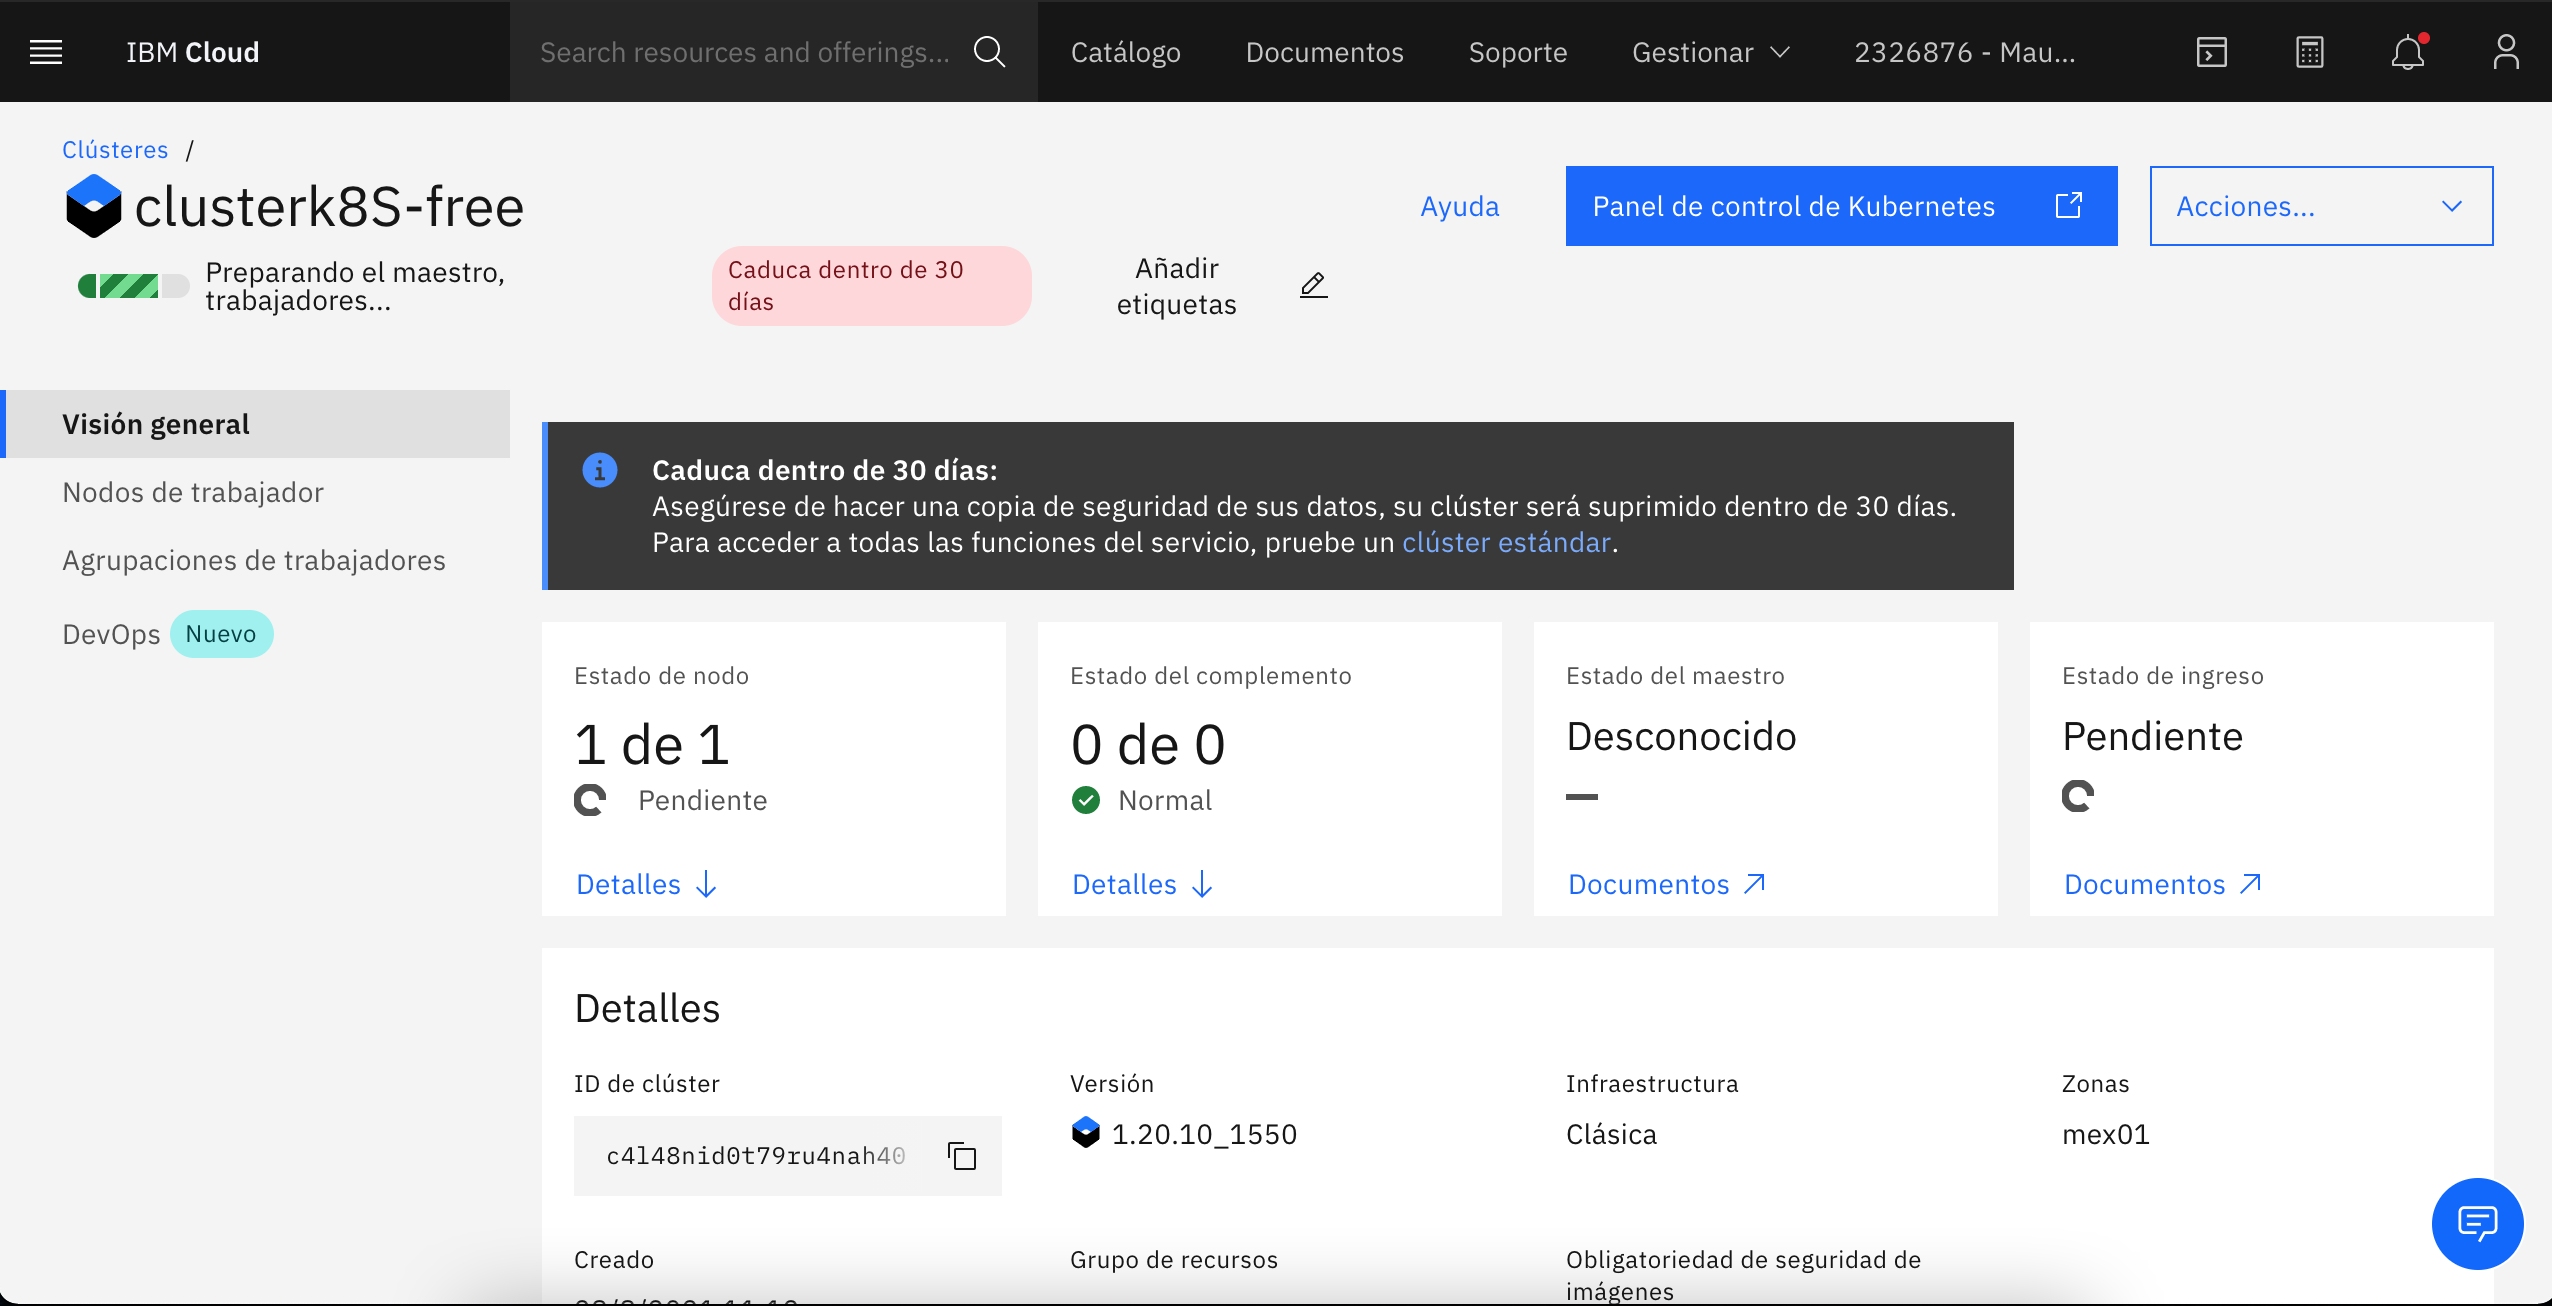The height and width of the screenshot is (1306, 2552).
Task: Click the Clásica infrastructure value
Action: (x=1611, y=1134)
